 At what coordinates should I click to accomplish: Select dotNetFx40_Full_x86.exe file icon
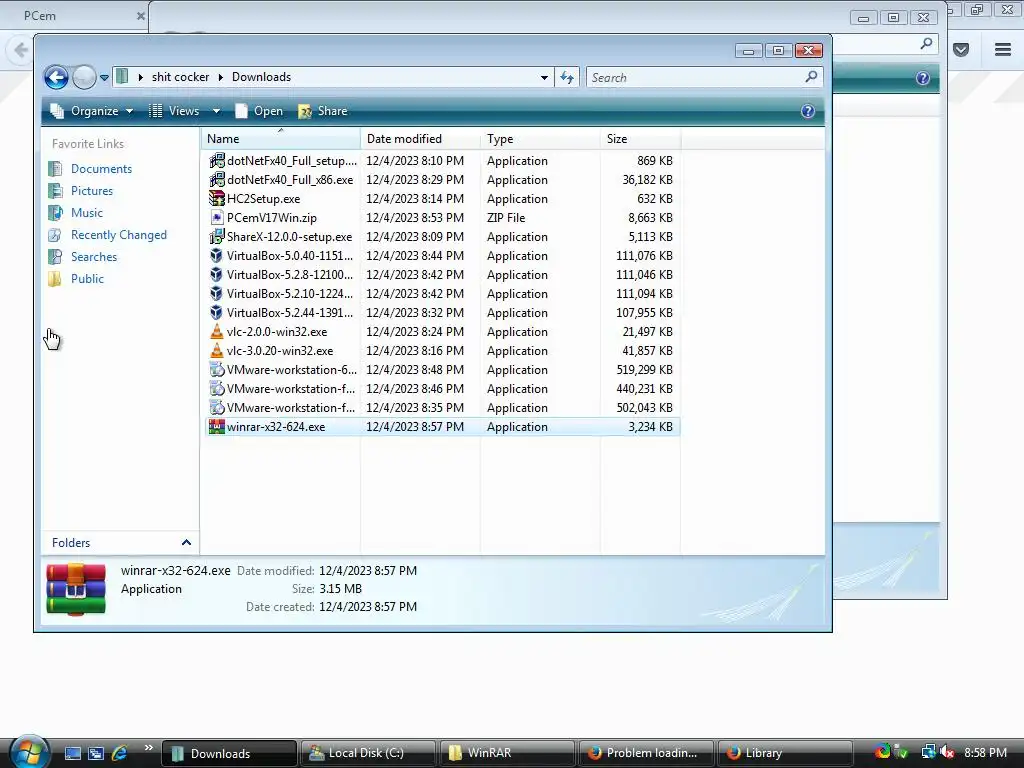click(217, 180)
